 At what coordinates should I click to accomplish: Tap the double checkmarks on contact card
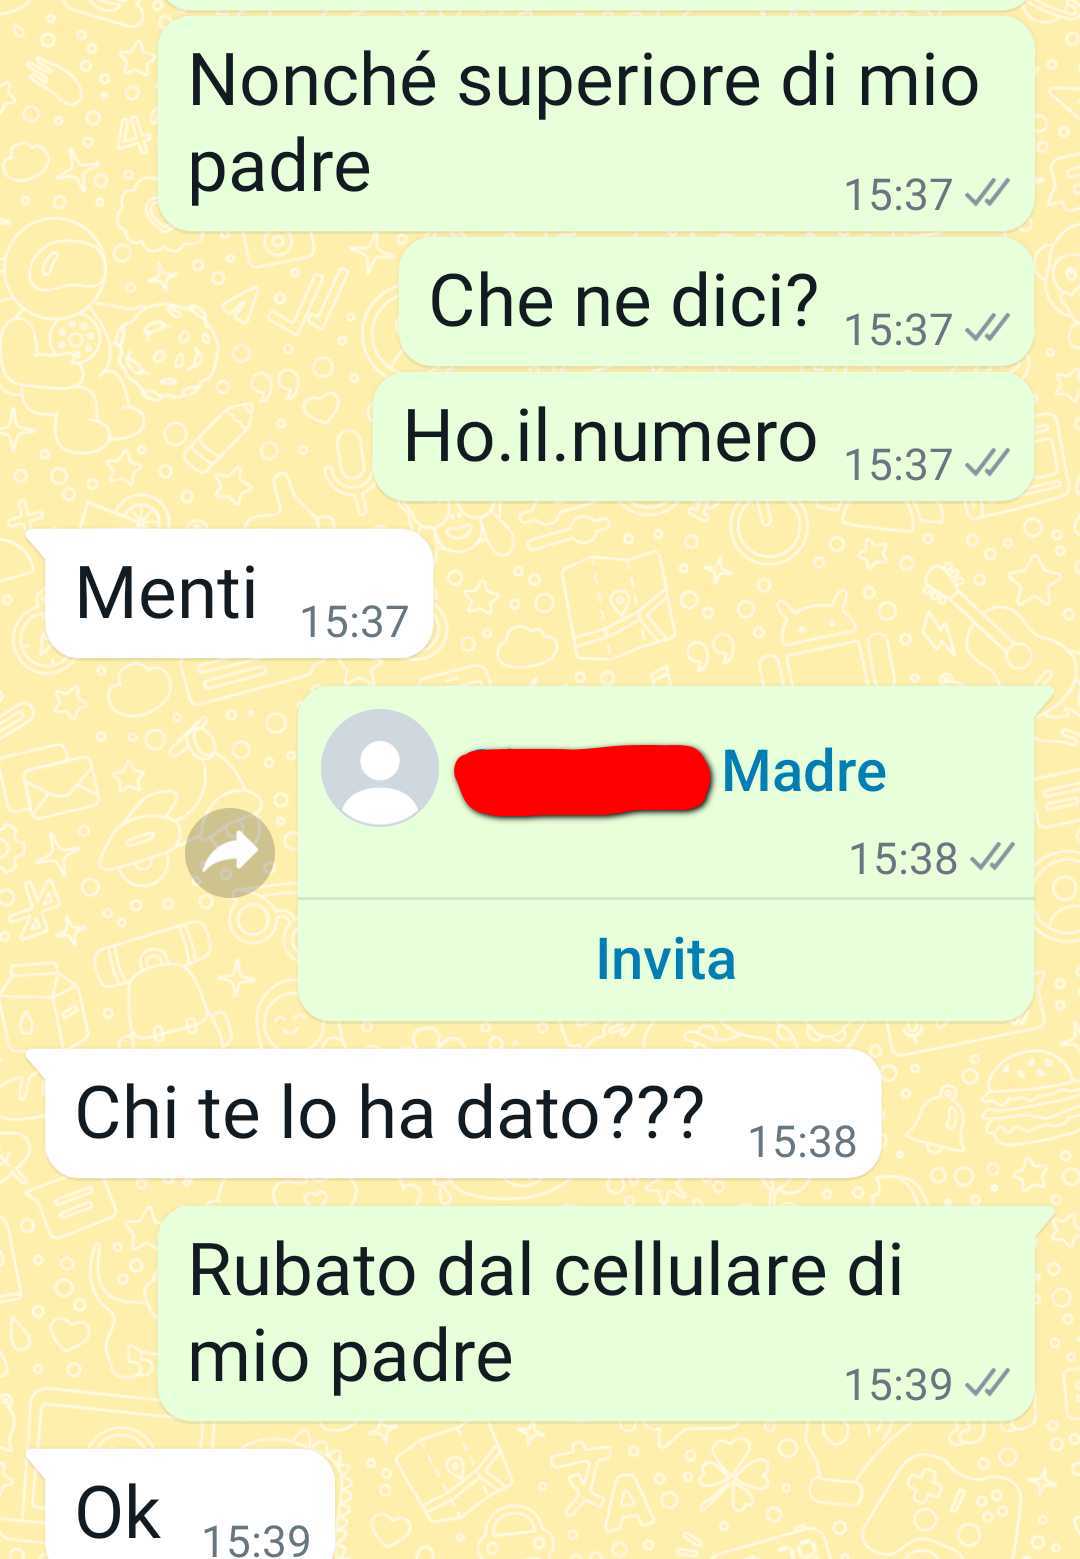(992, 857)
